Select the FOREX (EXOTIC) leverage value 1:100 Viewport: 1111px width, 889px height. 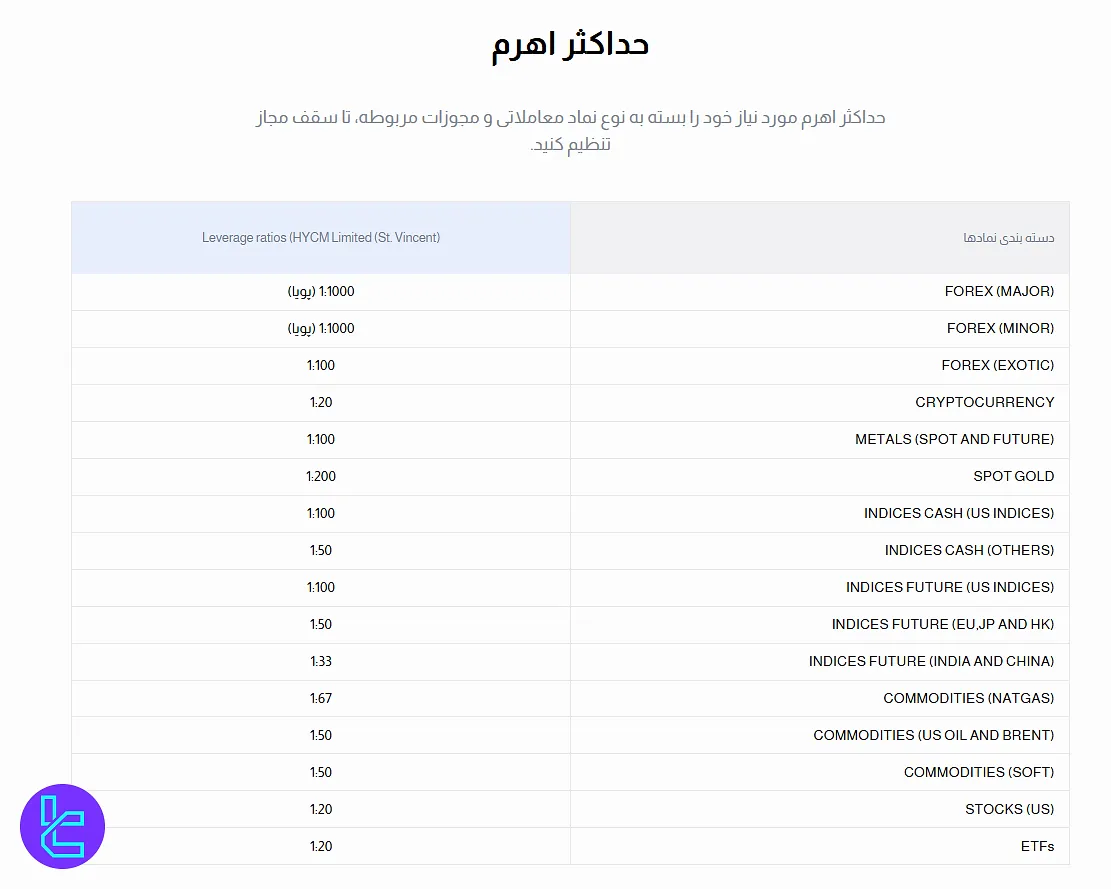321,365
